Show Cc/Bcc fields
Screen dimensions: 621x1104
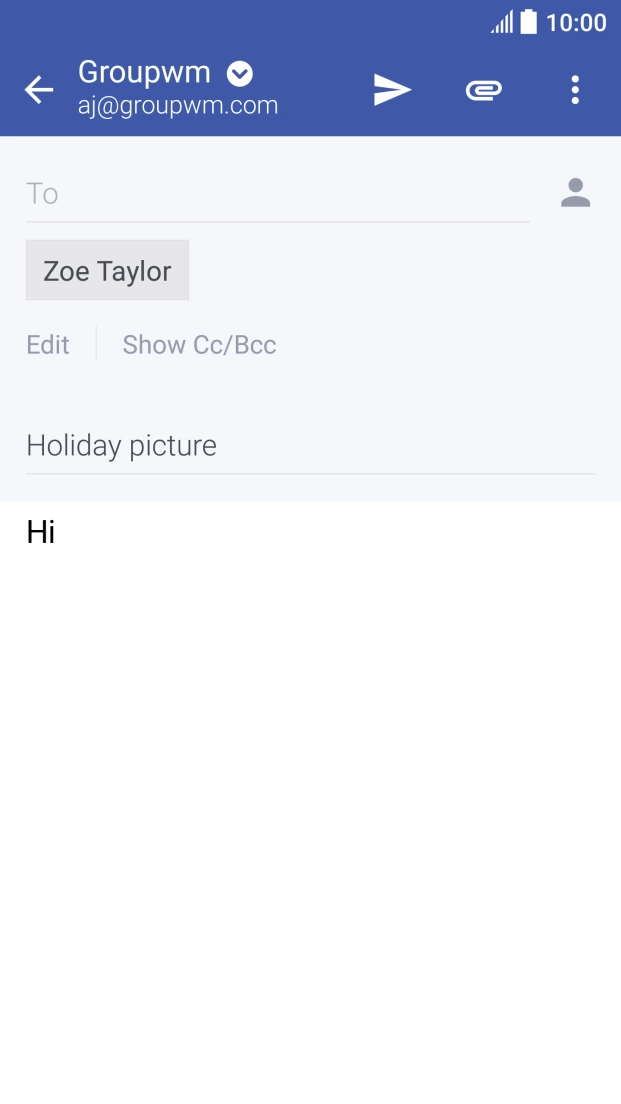(199, 344)
